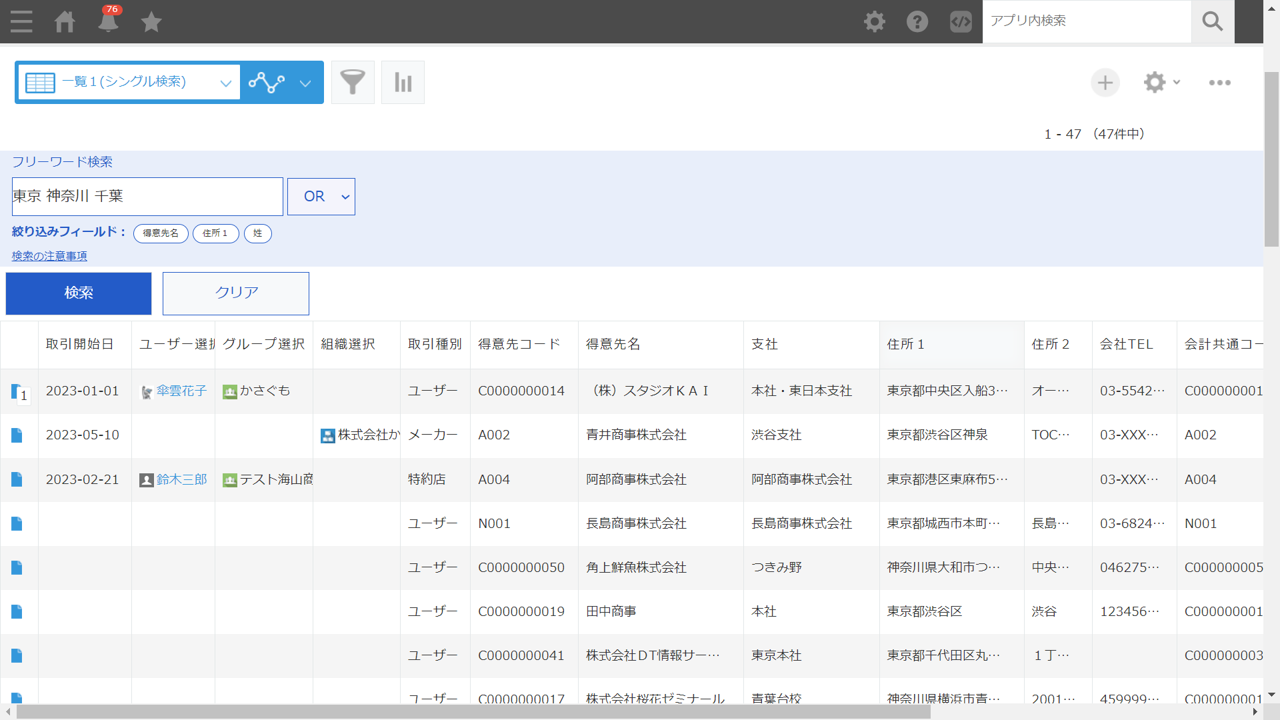
Task: Toggle the 得意先名 filter field chip
Action: [161, 233]
